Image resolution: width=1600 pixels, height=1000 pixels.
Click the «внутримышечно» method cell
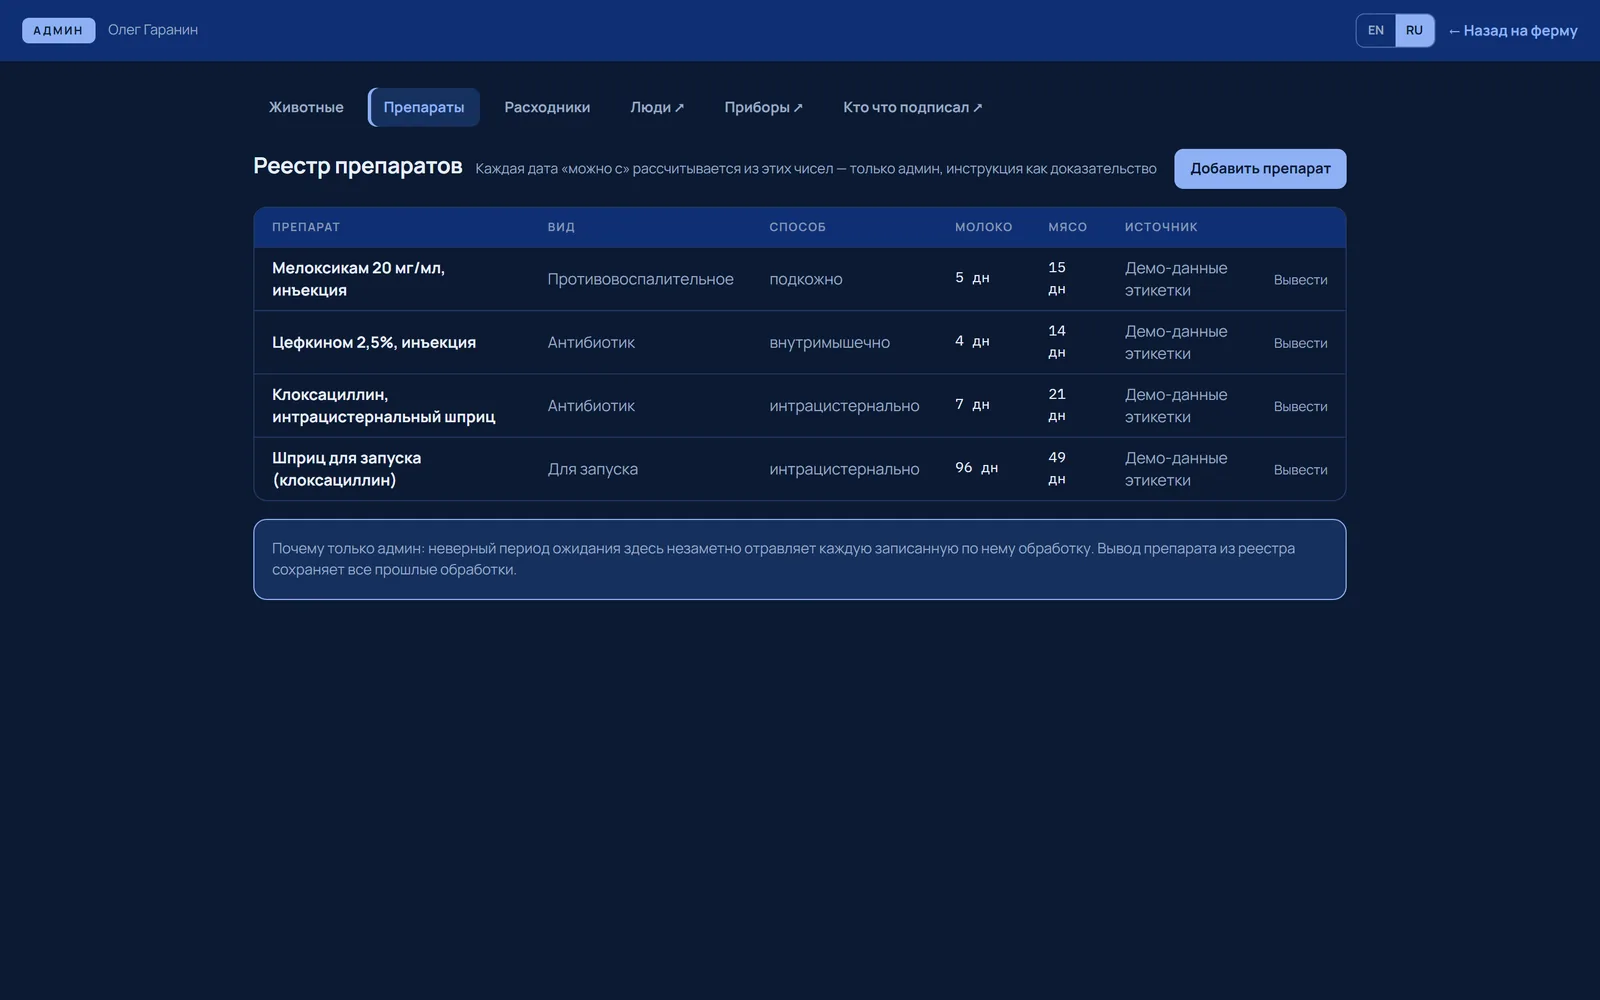click(x=829, y=342)
